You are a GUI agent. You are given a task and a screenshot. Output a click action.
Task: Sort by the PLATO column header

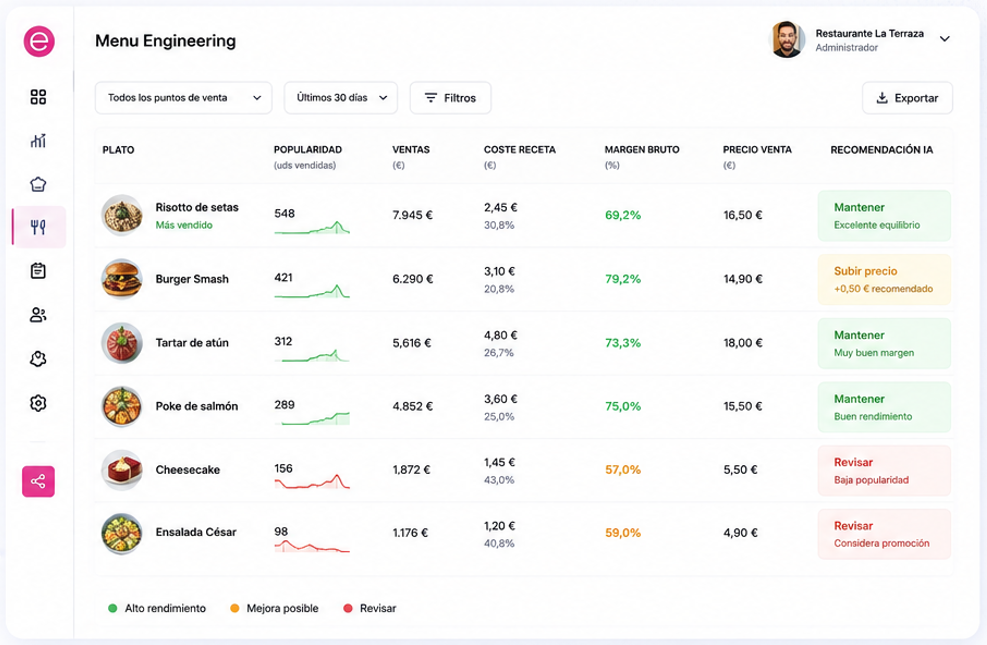[x=118, y=150]
